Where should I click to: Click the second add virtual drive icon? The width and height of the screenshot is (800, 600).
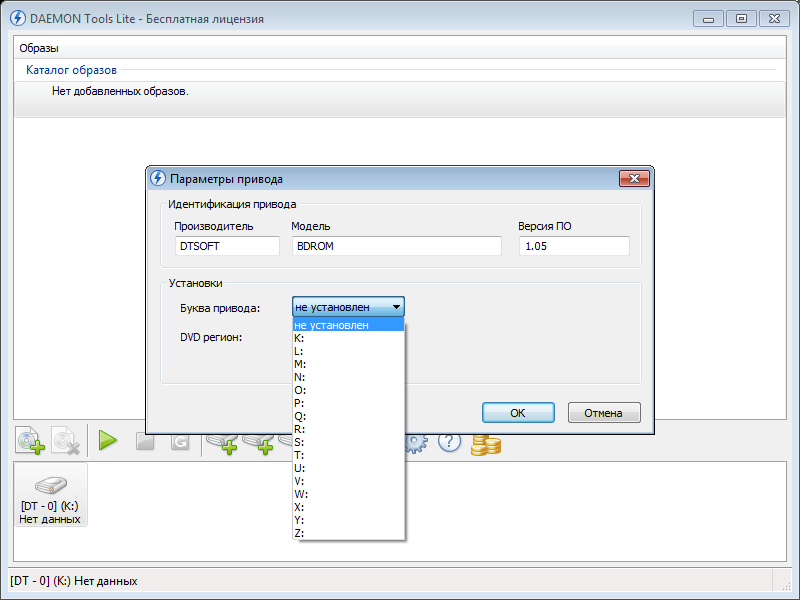click(259, 444)
